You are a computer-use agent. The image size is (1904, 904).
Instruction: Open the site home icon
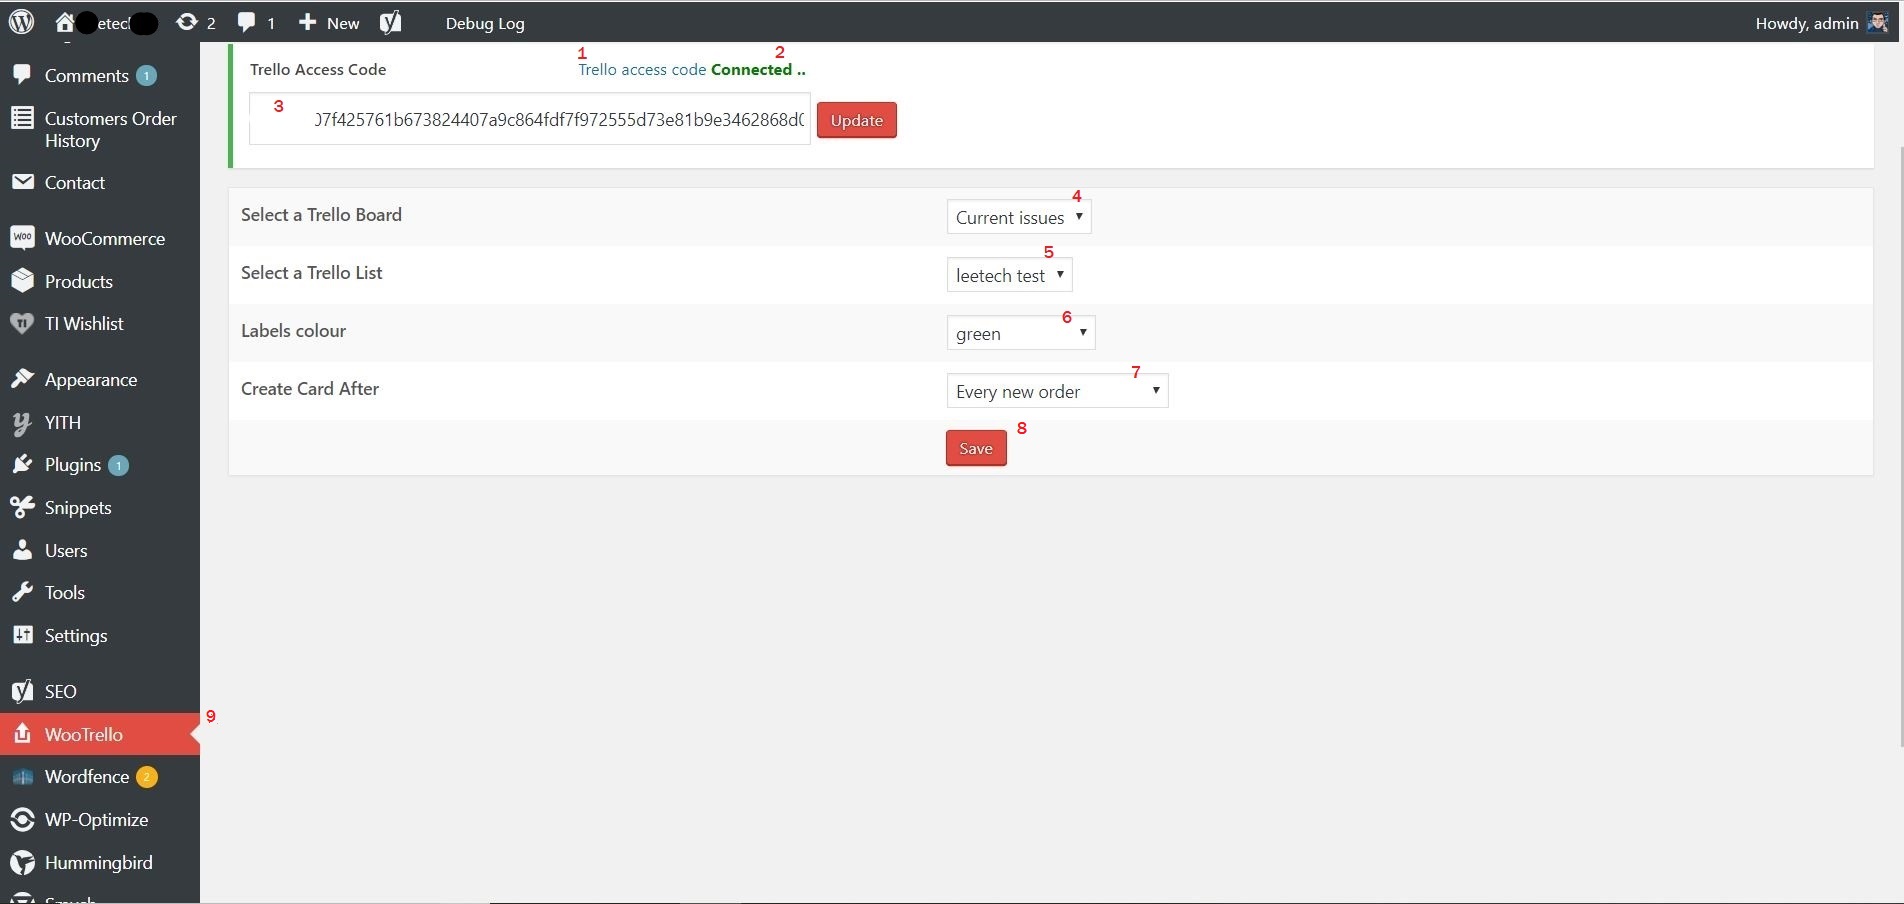[65, 22]
